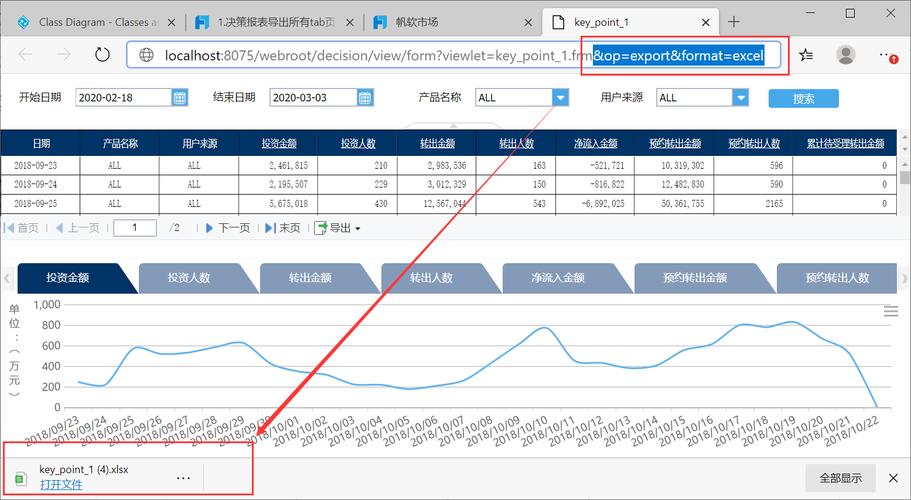Click the browser forward arrow

63,55
